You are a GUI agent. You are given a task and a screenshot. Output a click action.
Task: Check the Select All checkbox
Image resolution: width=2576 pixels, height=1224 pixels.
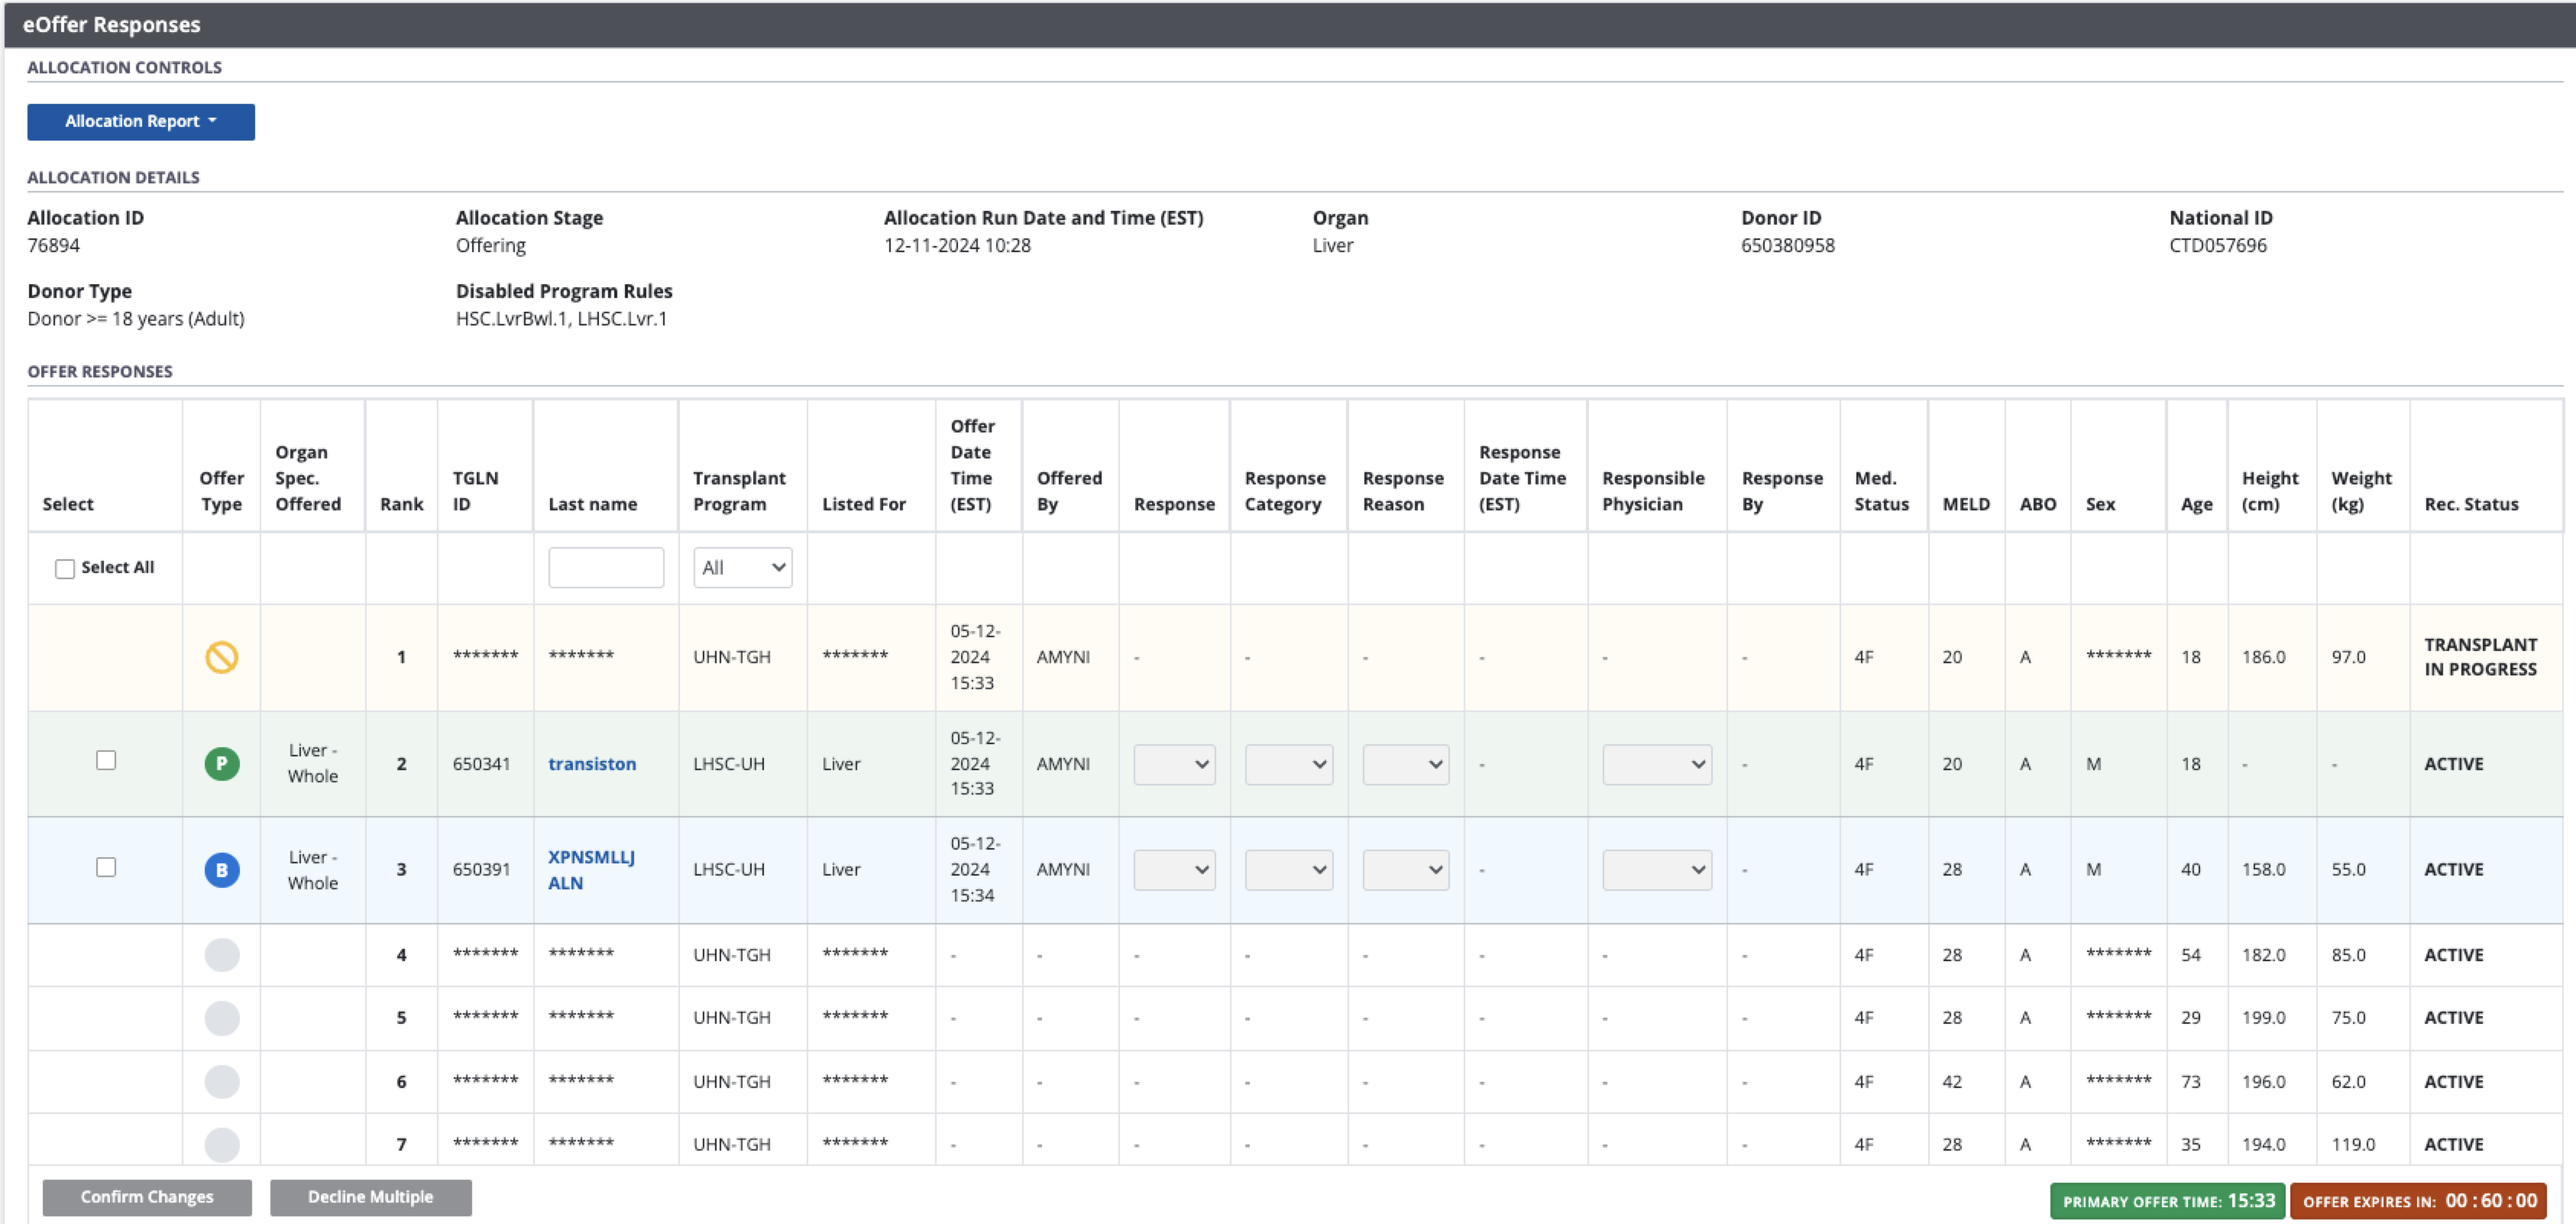click(x=65, y=568)
